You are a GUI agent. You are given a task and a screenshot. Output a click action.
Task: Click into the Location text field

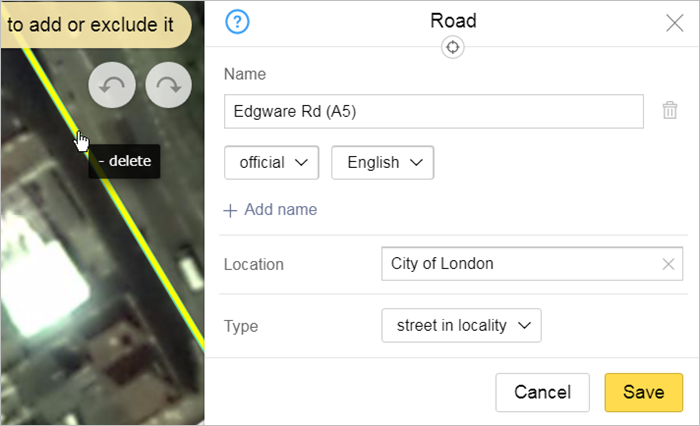pos(518,264)
